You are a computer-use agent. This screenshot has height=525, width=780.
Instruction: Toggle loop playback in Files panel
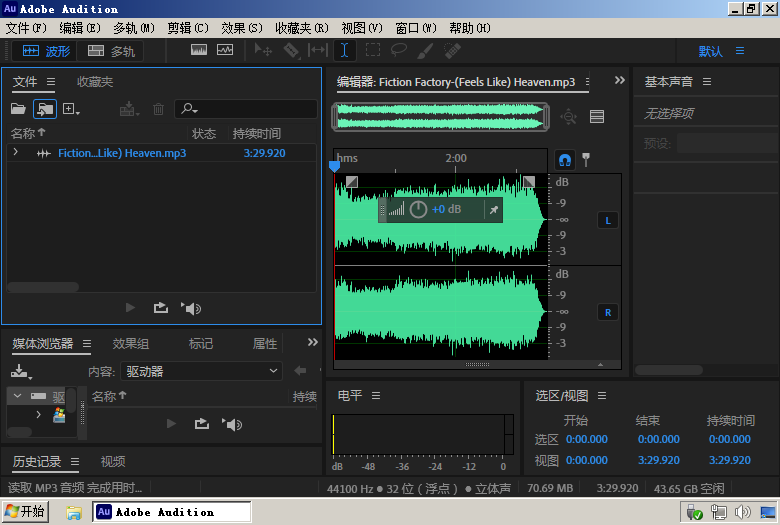161,308
